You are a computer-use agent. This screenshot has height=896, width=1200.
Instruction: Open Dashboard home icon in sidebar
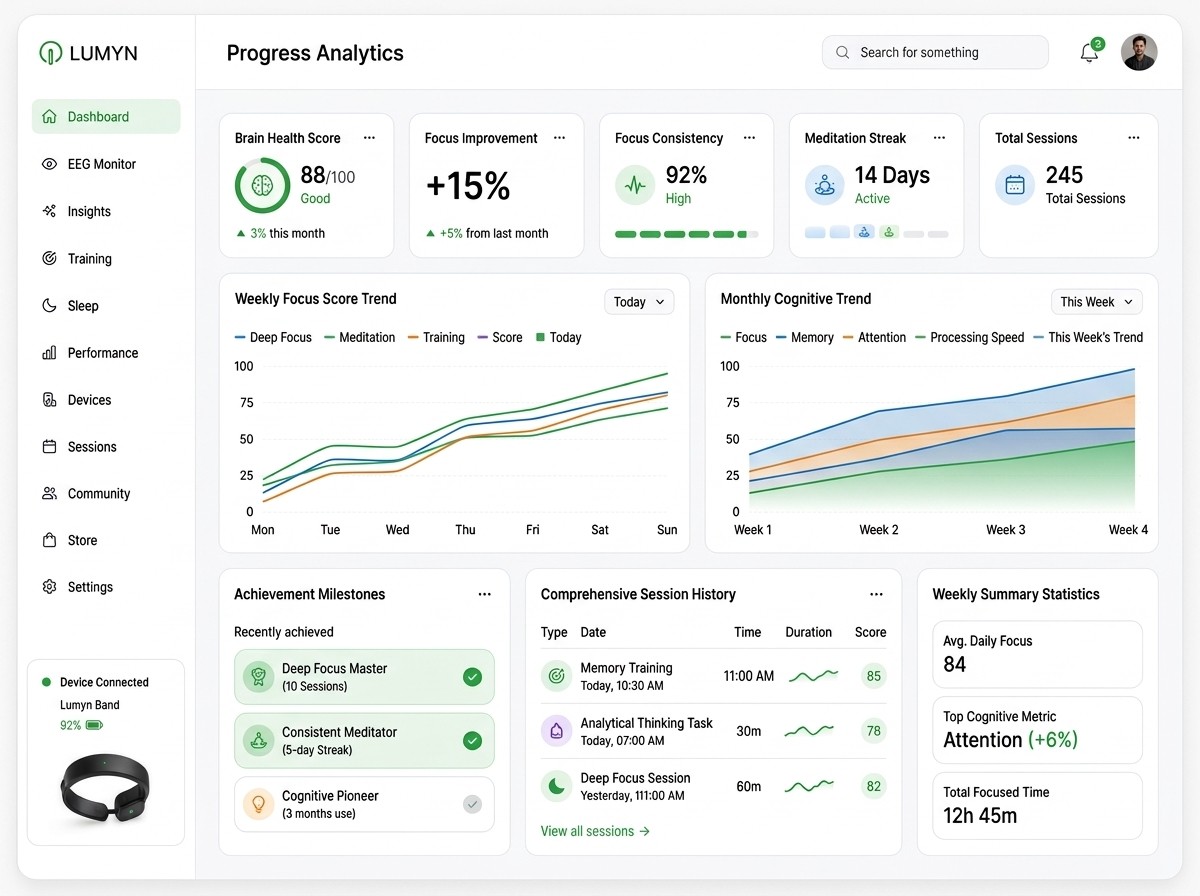point(49,117)
